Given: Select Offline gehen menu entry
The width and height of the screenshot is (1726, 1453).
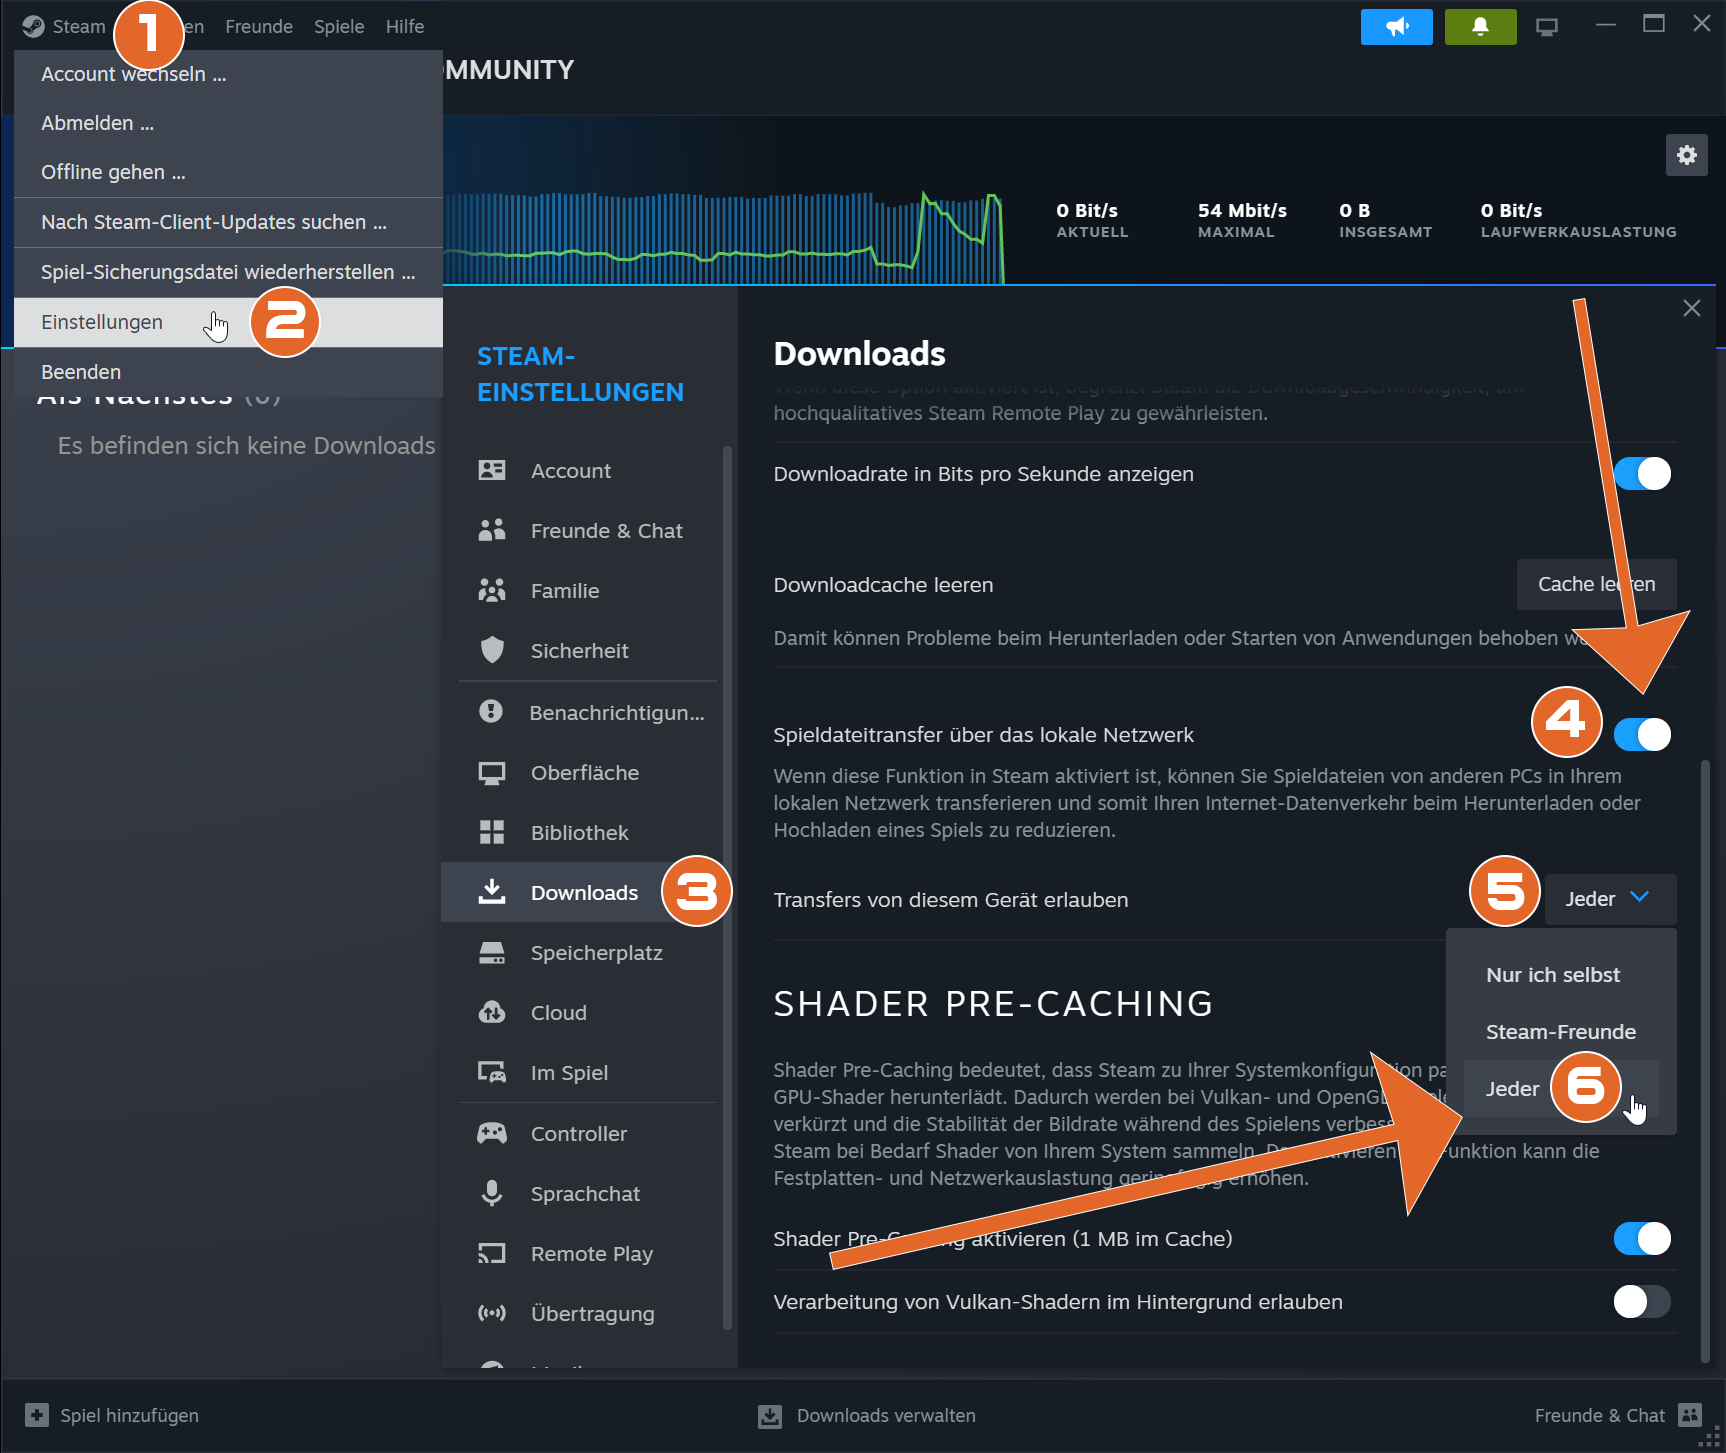Looking at the screenshot, I should pyautogui.click(x=229, y=172).
